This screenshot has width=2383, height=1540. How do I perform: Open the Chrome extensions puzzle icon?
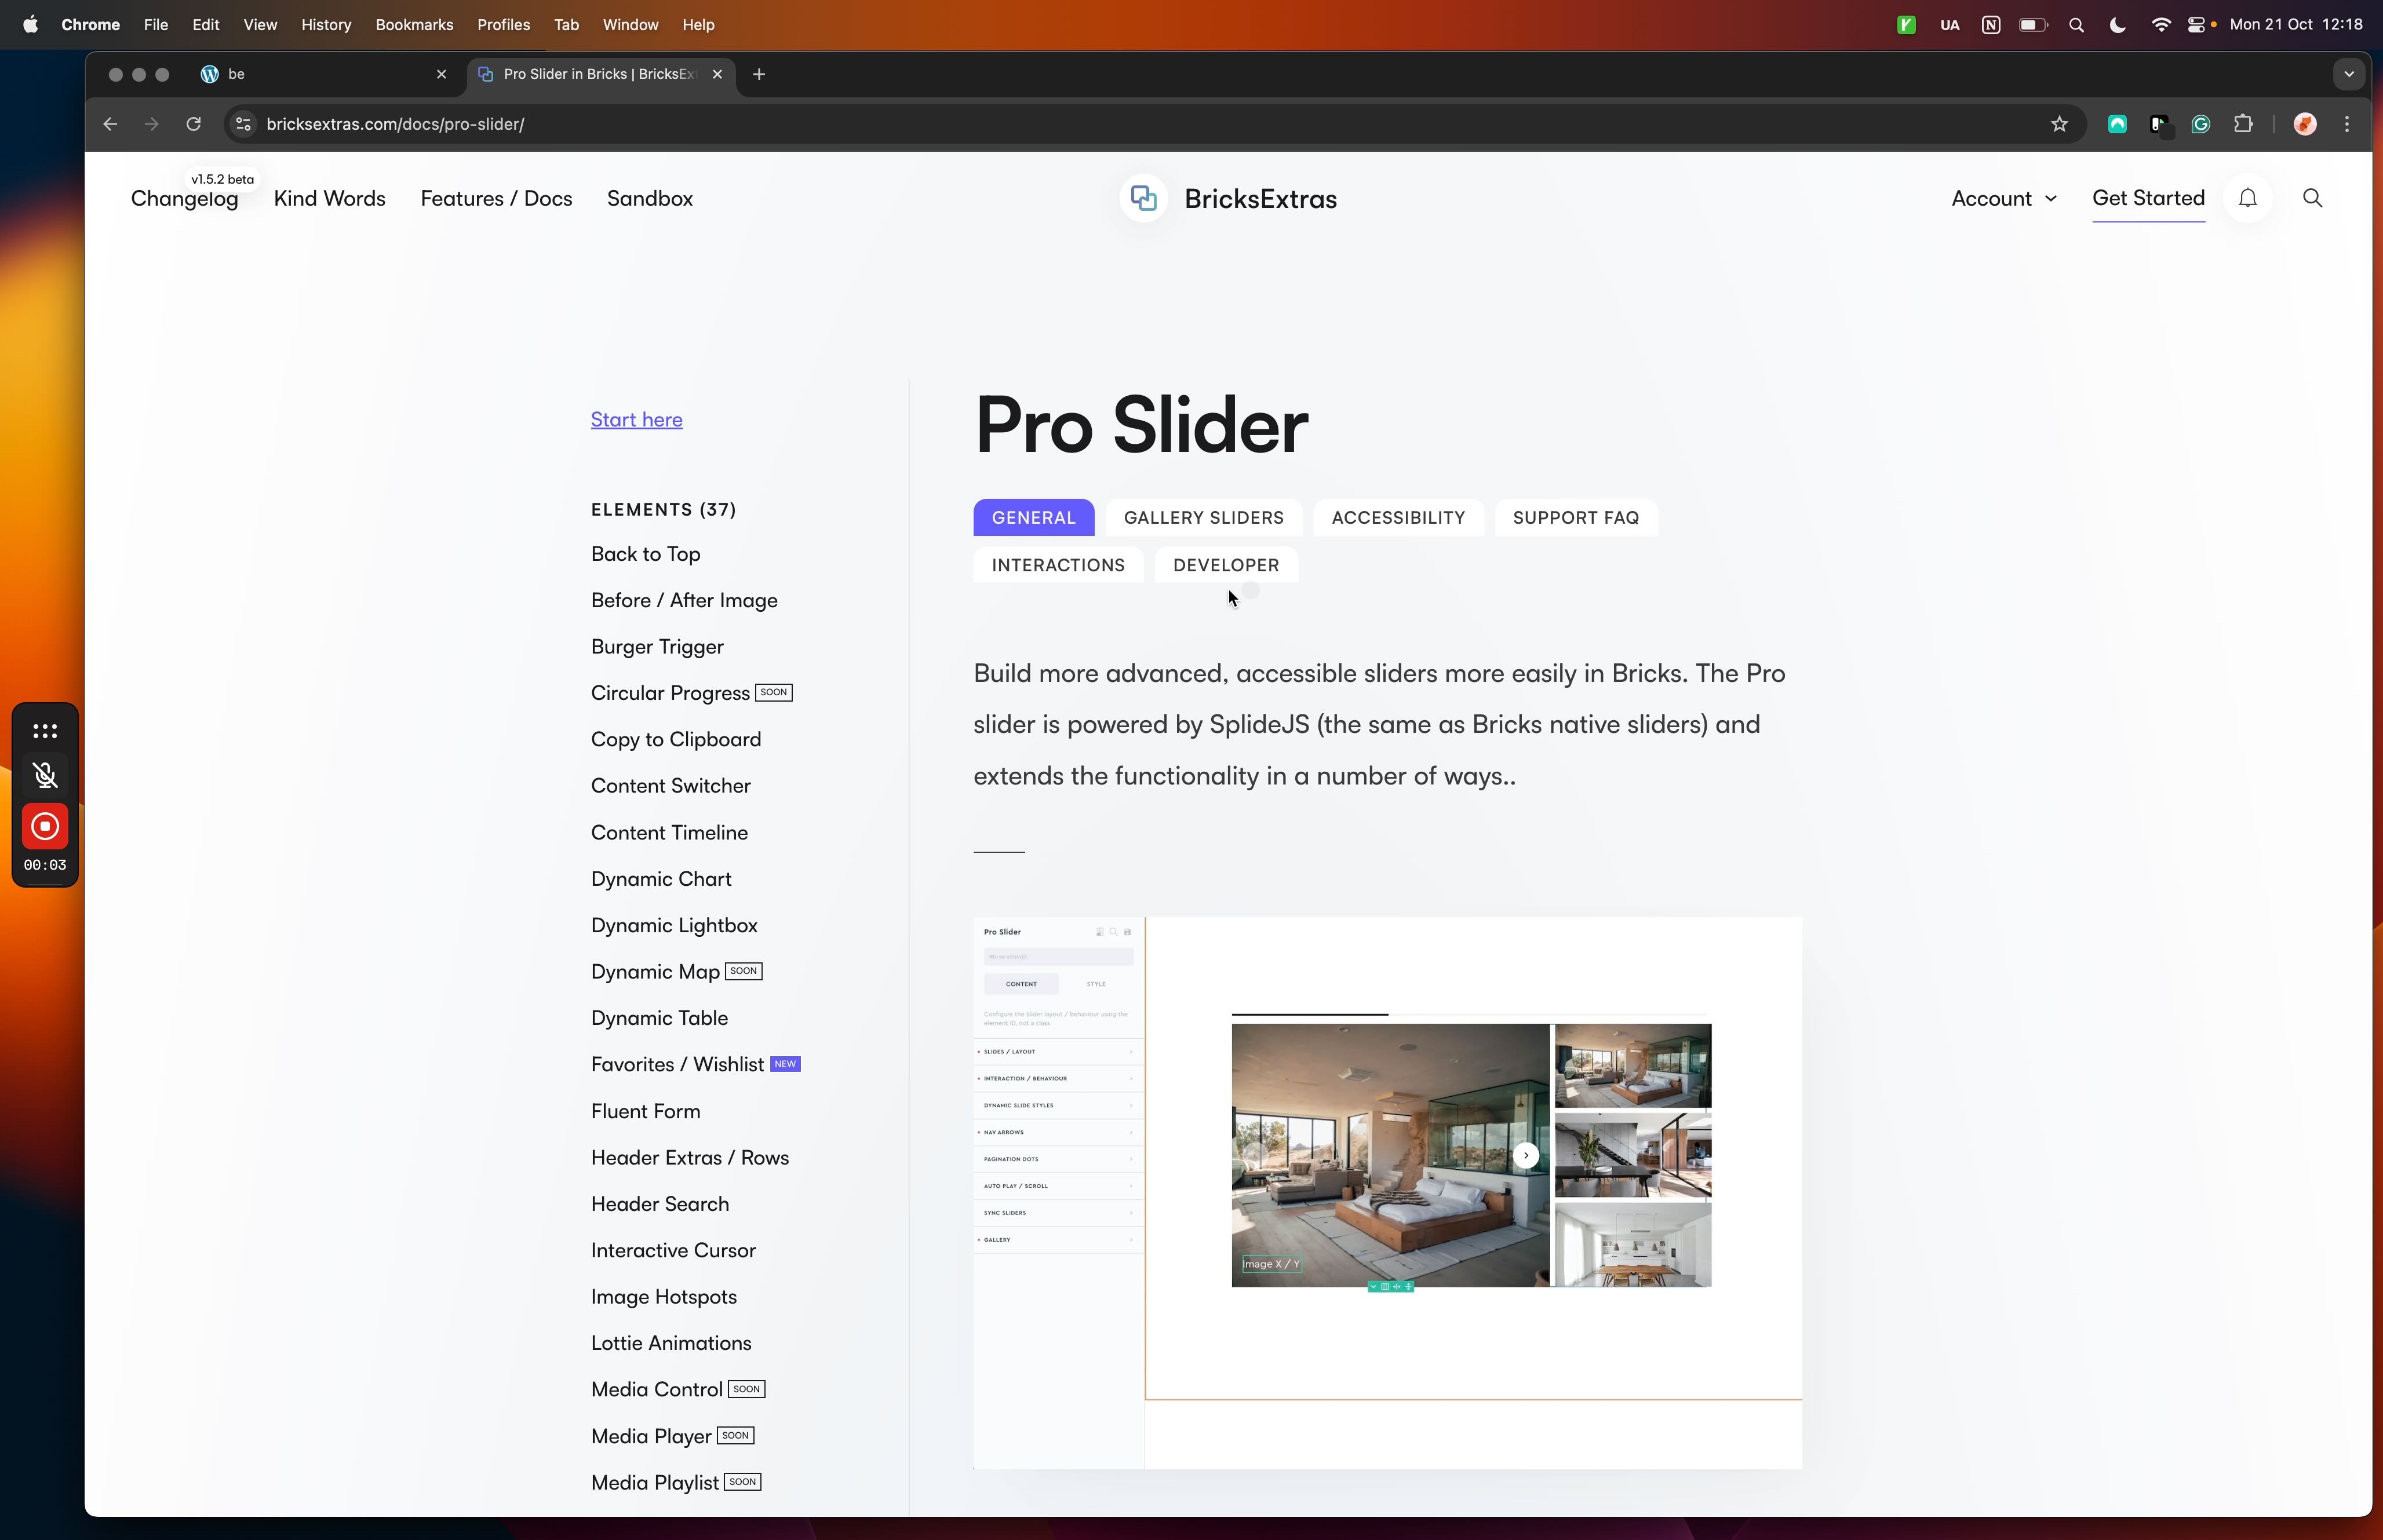(2243, 124)
